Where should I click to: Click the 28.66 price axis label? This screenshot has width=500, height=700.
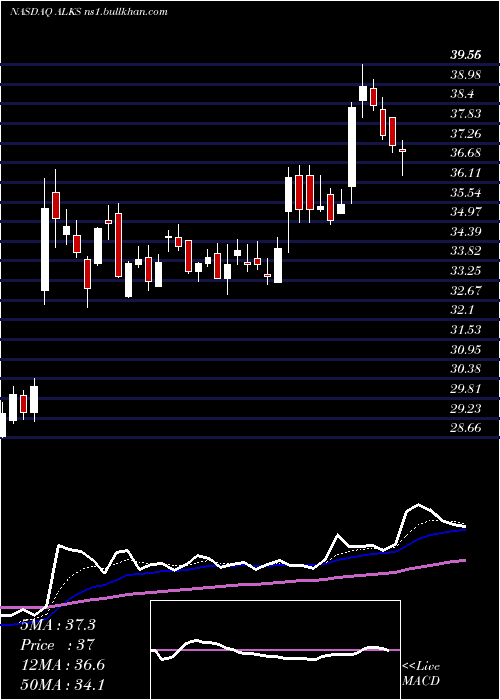pyautogui.click(x=466, y=428)
